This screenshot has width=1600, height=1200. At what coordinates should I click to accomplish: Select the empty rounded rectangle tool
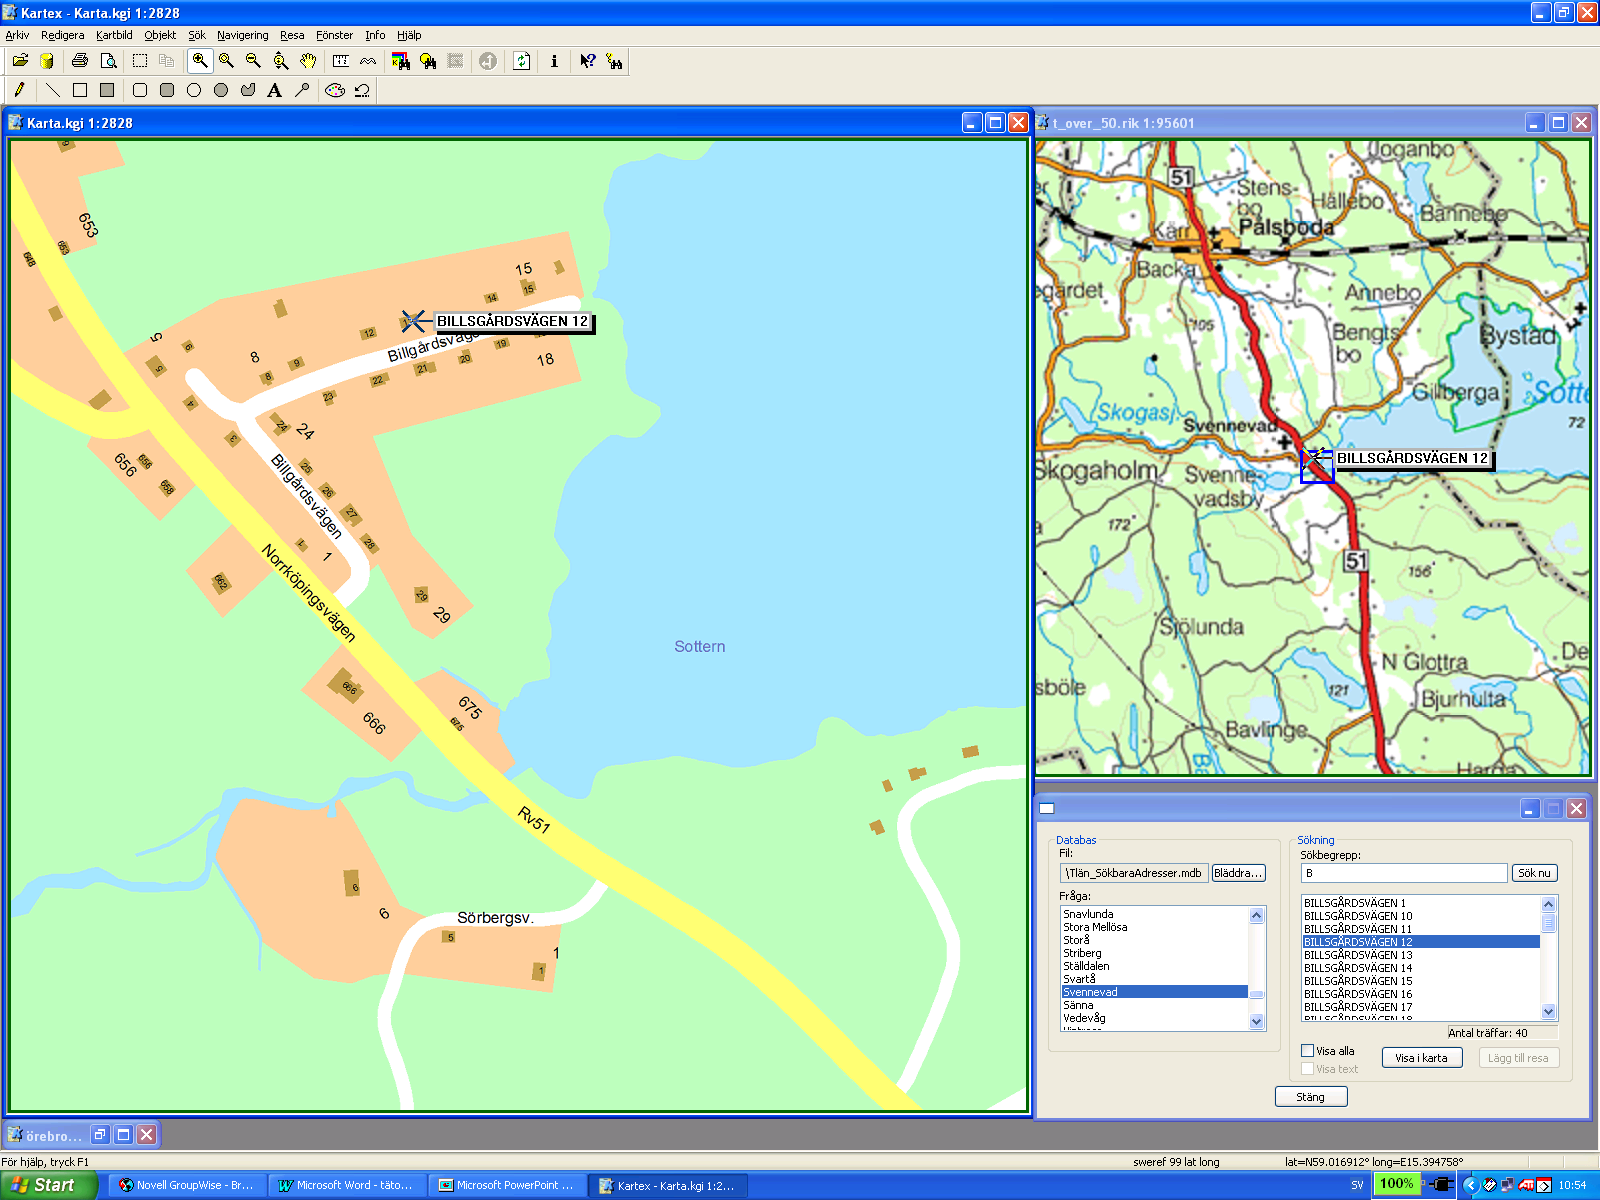140,90
